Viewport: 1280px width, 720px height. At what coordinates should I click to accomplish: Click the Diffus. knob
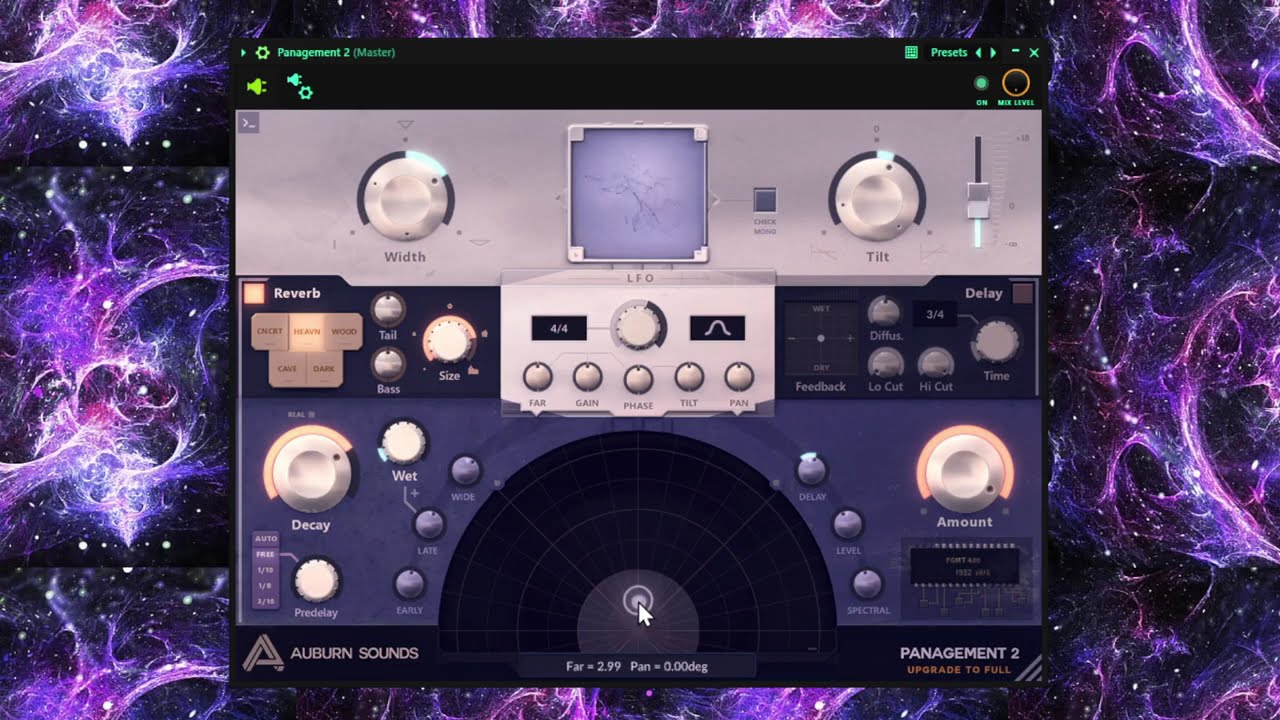pos(884,311)
